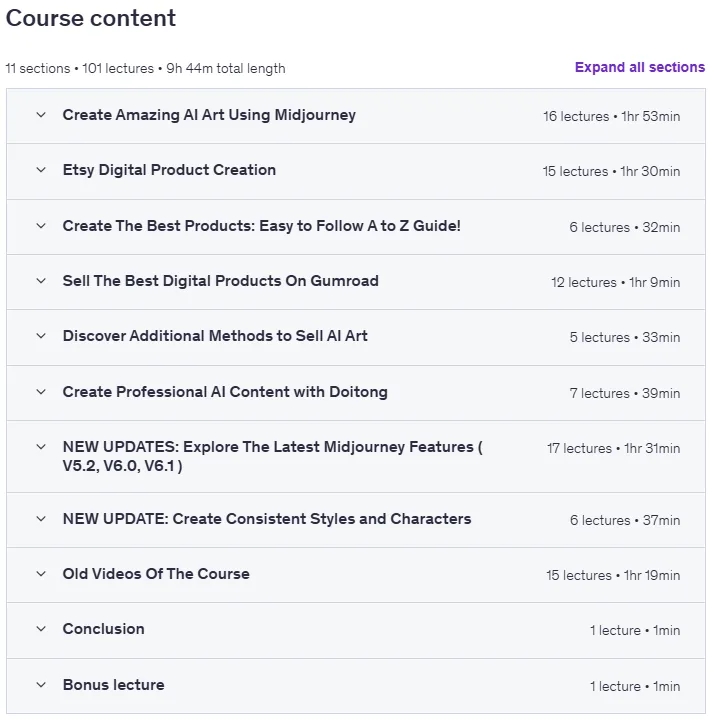This screenshot has height=719, width=710.
Task: Click chevron next to Create Professional AI Content
Action: [x=41, y=392]
